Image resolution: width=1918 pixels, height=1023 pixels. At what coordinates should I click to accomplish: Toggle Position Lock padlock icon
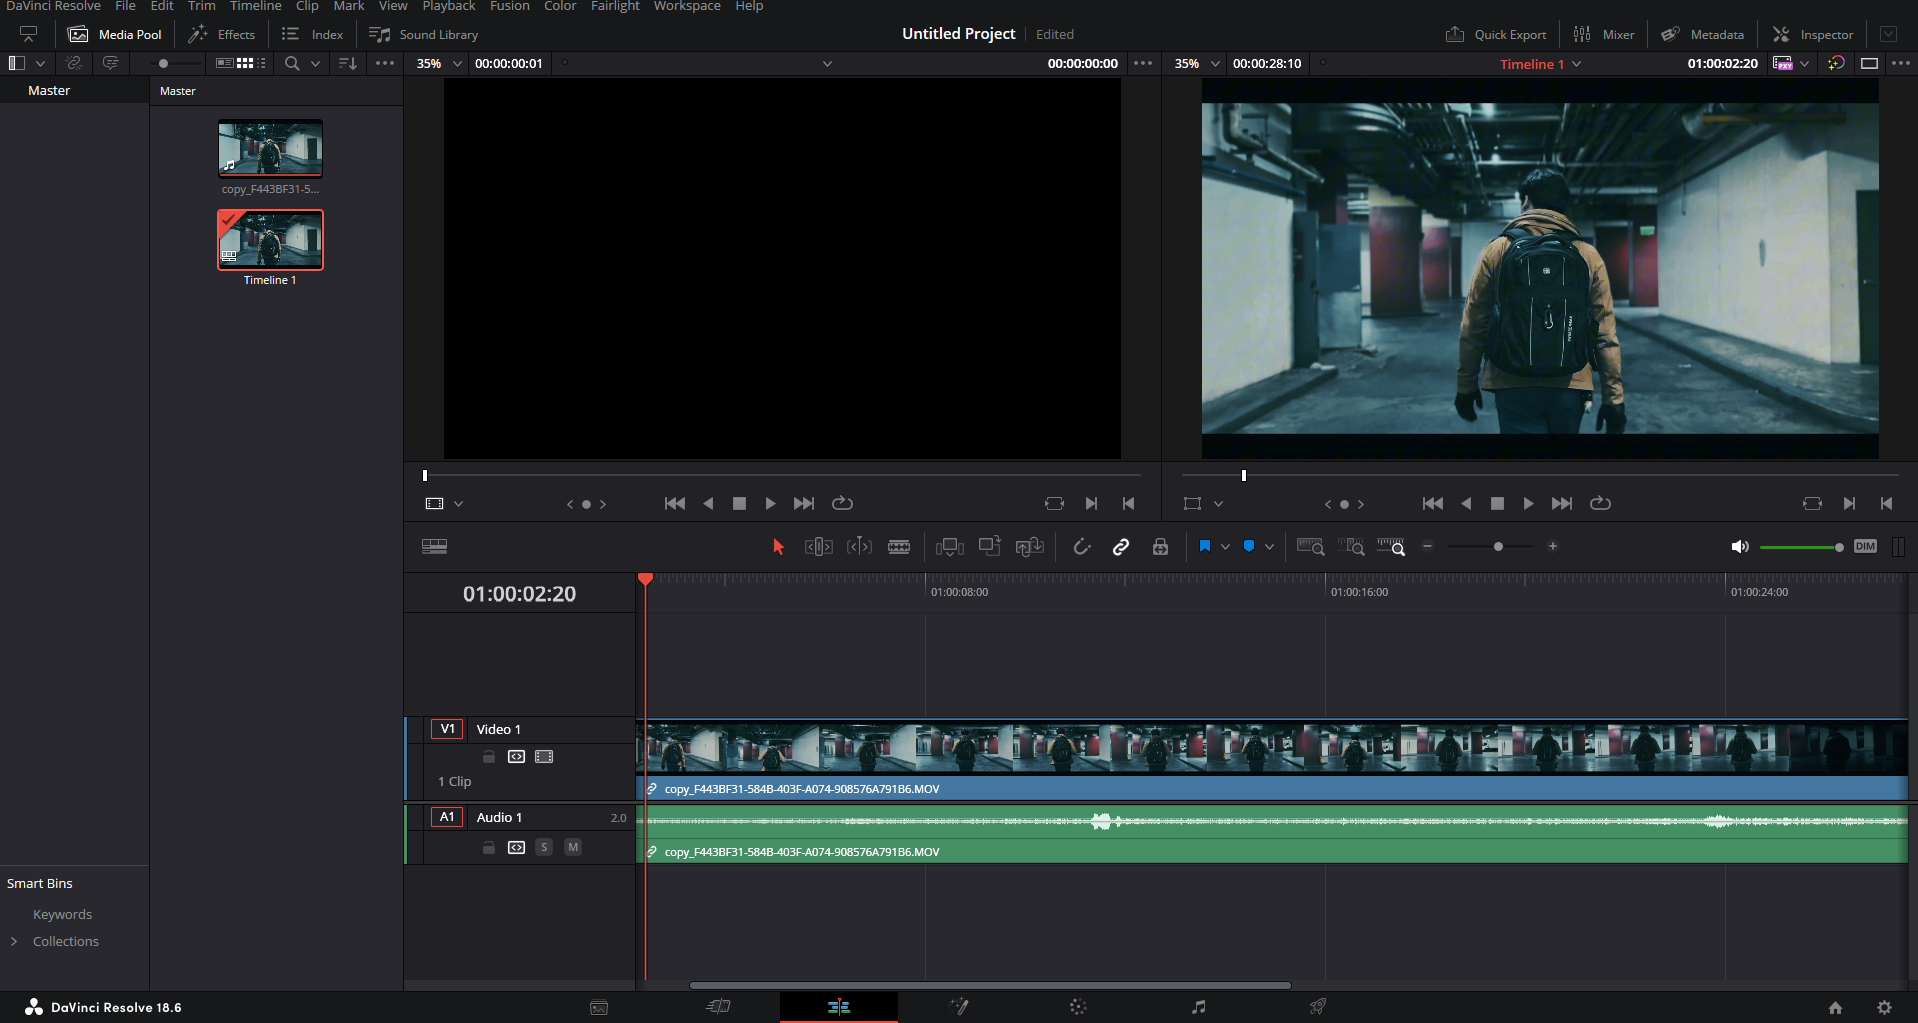[x=1160, y=546]
